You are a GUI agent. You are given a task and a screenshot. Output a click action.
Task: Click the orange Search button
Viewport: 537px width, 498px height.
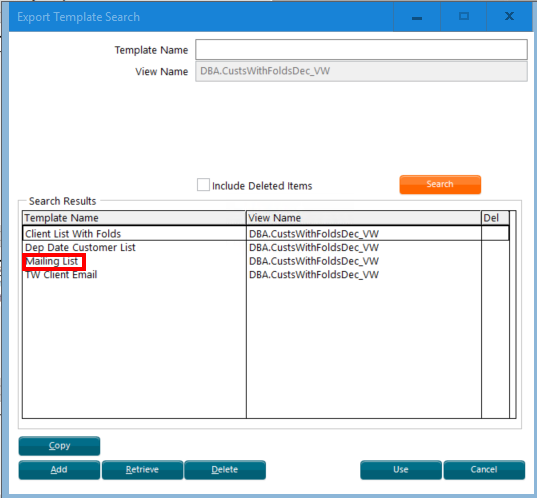440,185
